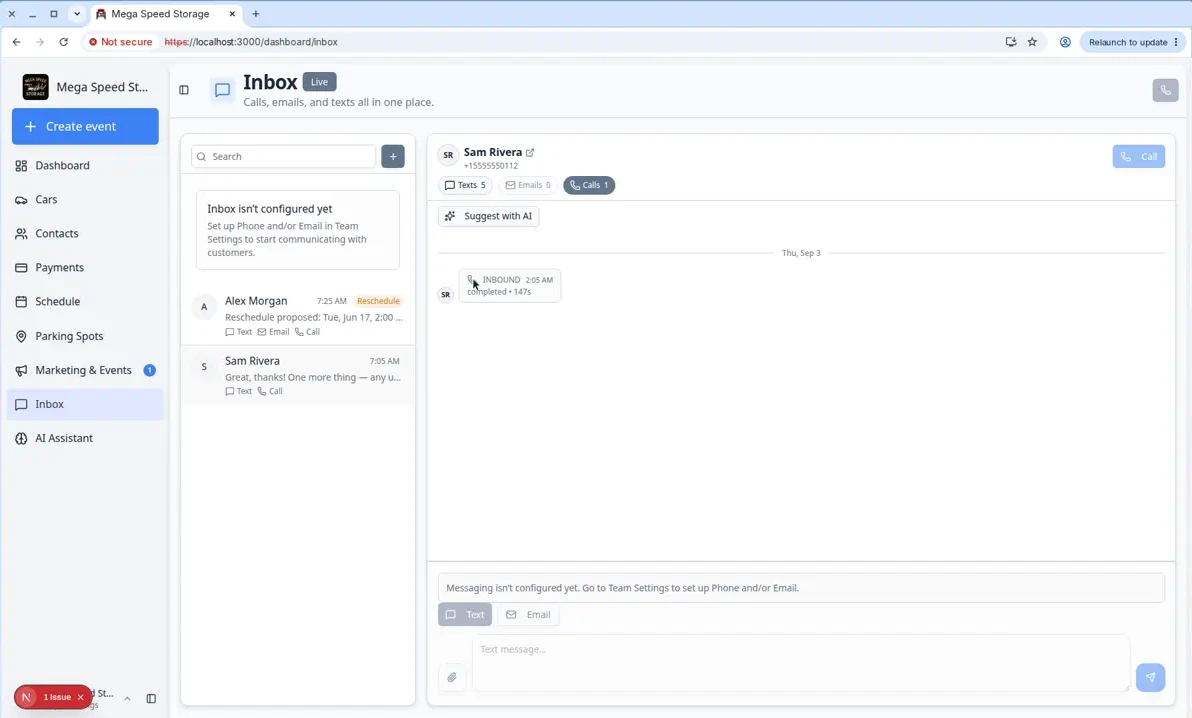Screen dimensions: 1192x718
Task: Click the address bar URL
Action: (251, 42)
